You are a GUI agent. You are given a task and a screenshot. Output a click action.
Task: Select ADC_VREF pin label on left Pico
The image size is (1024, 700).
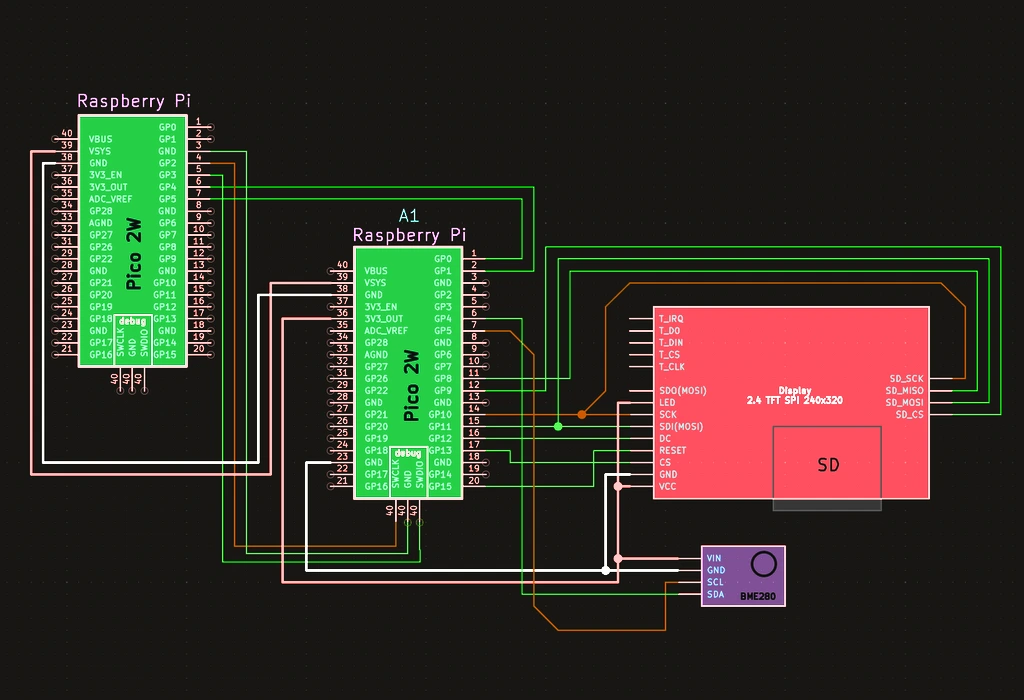110,199
